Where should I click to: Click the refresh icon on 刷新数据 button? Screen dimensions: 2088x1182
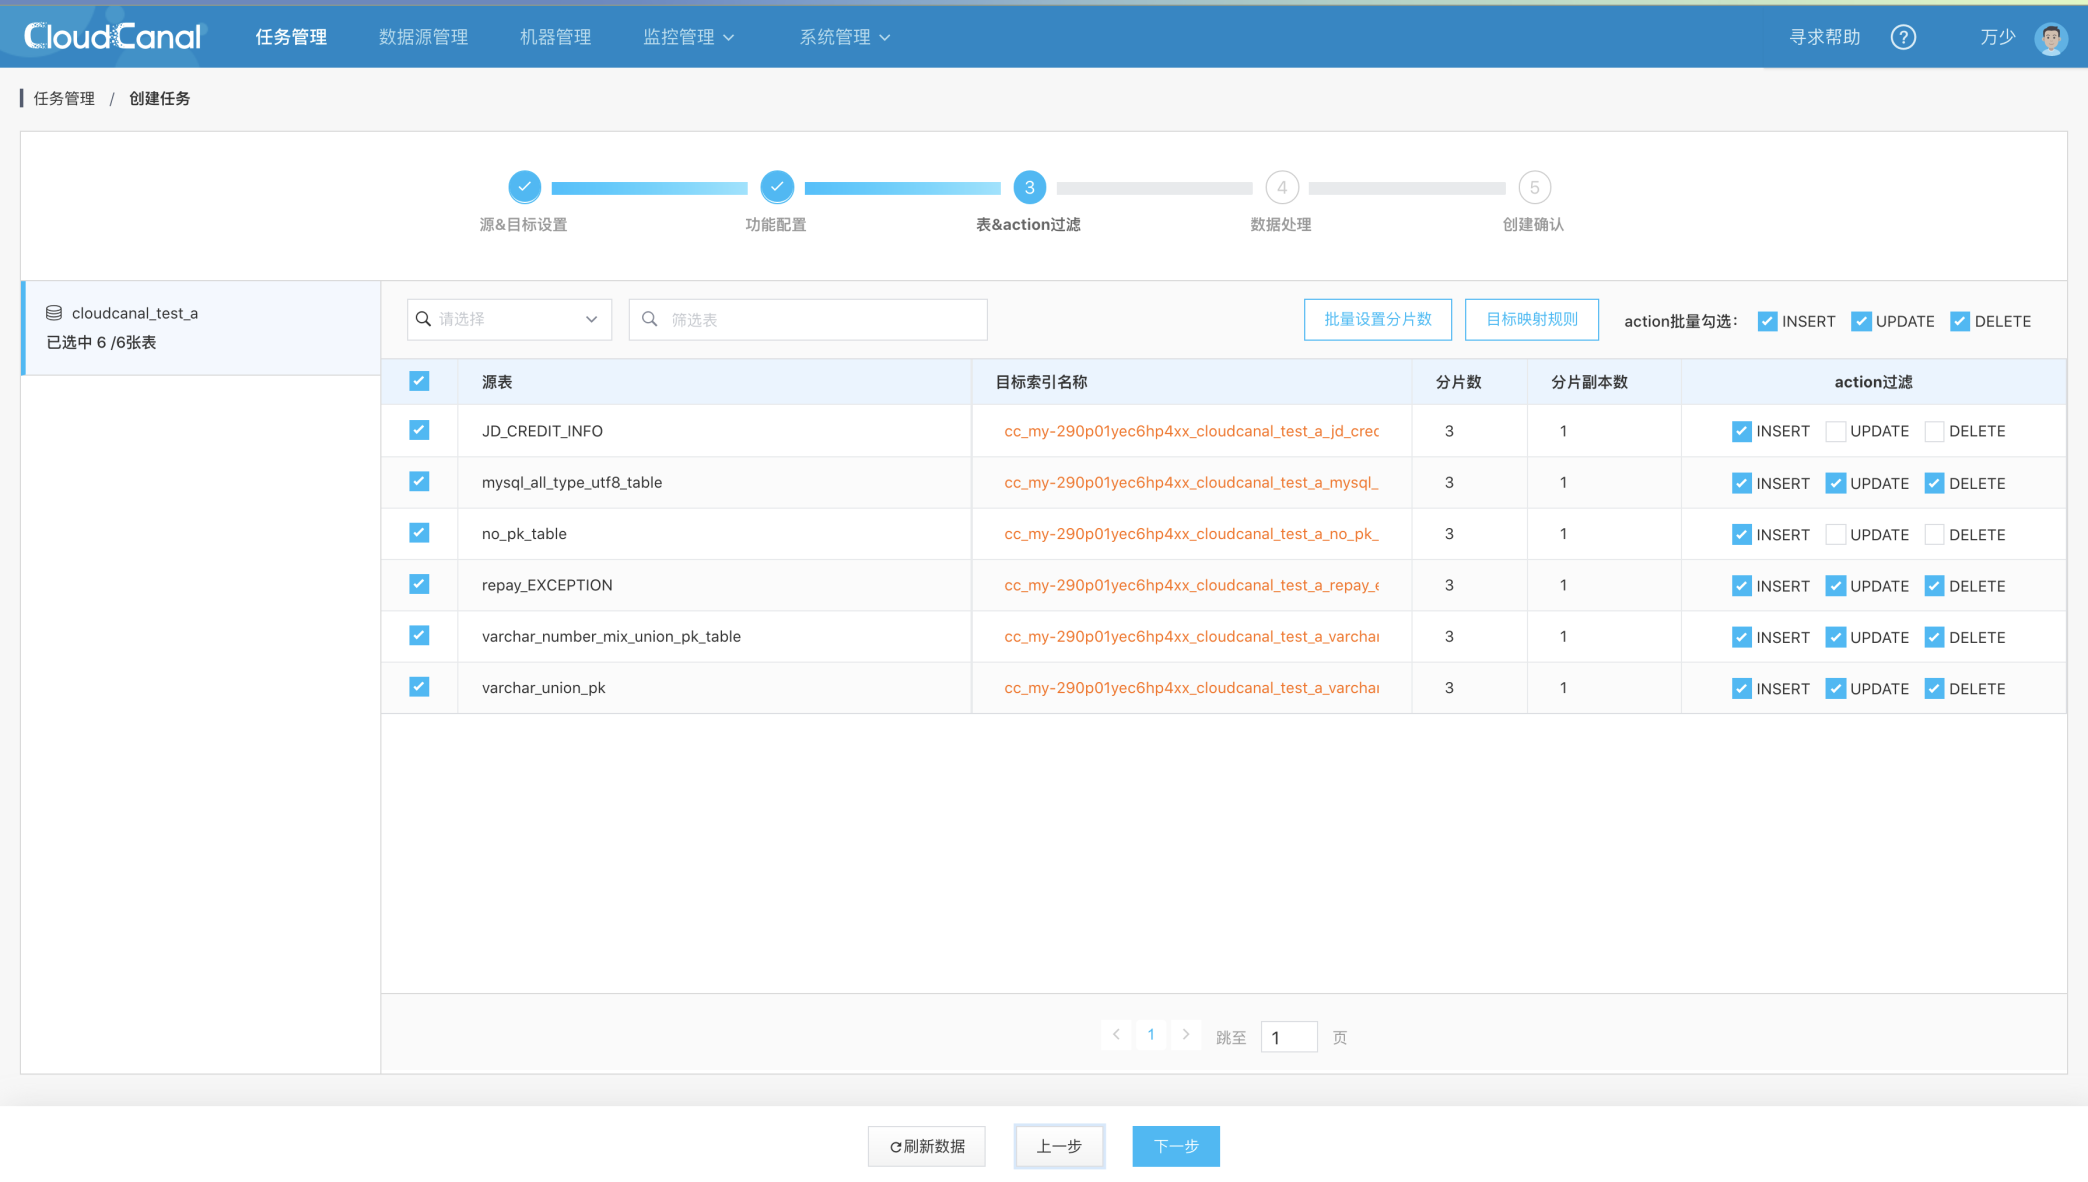[894, 1146]
